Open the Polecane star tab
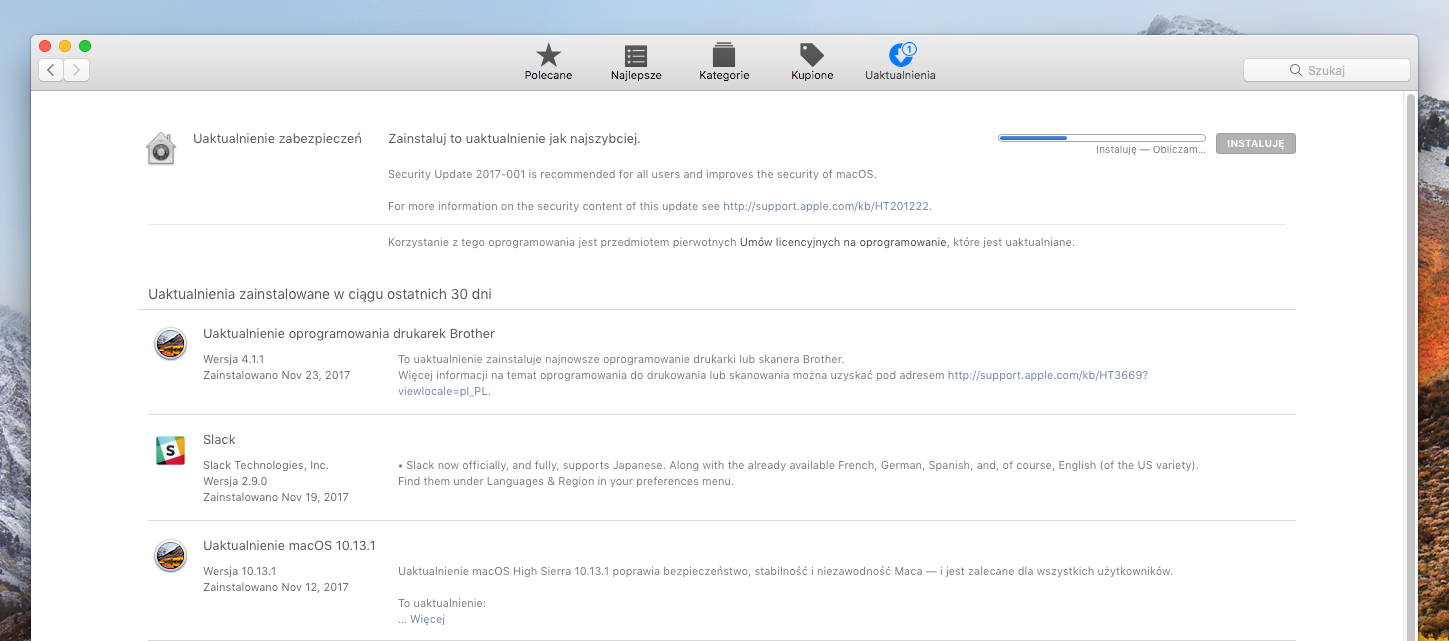1449x641 pixels. (548, 62)
